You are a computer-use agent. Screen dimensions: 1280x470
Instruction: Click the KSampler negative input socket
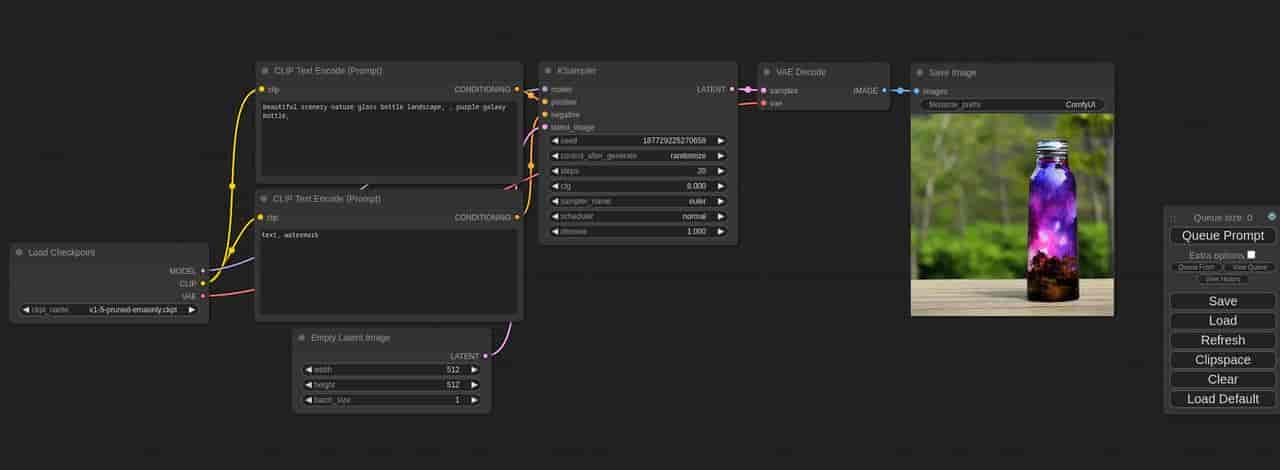click(x=545, y=115)
